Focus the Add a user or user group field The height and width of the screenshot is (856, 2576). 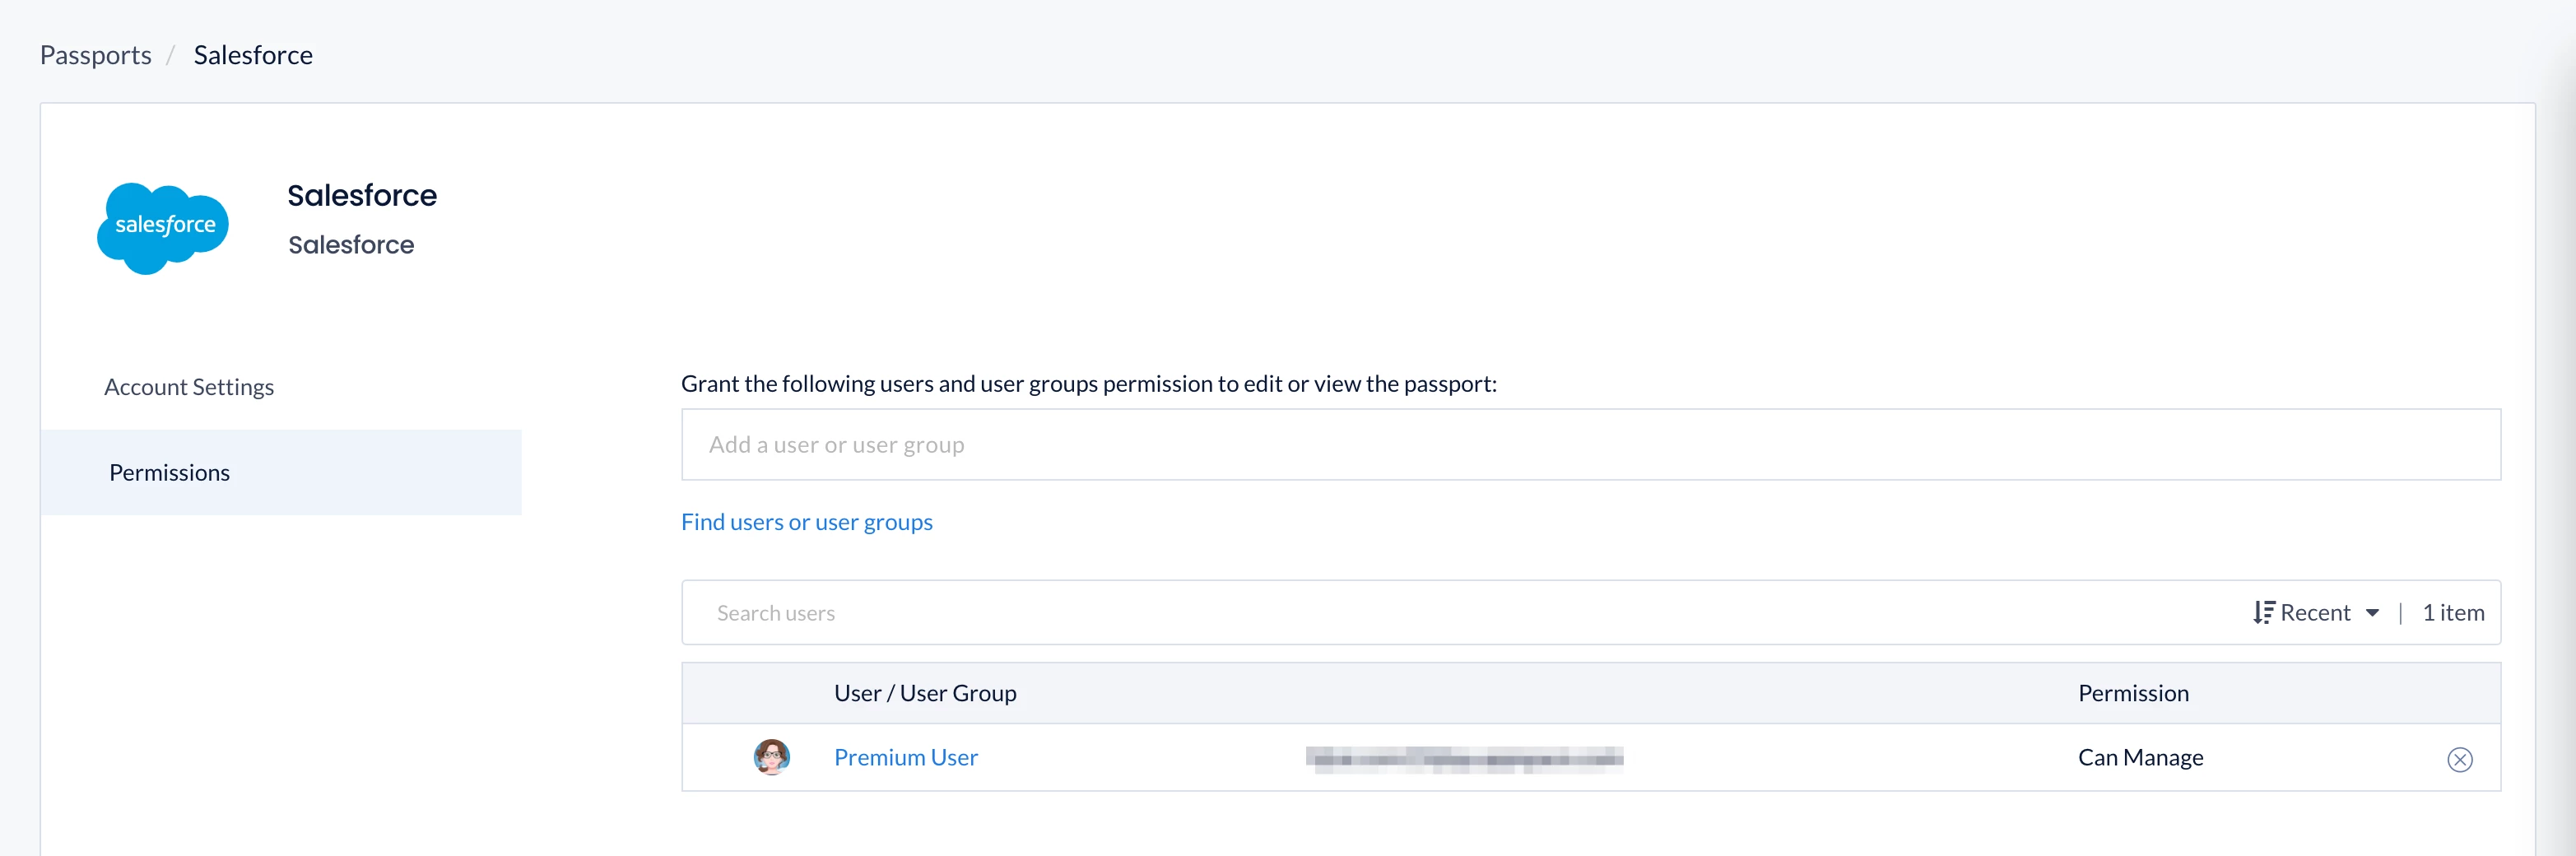click(1590, 445)
